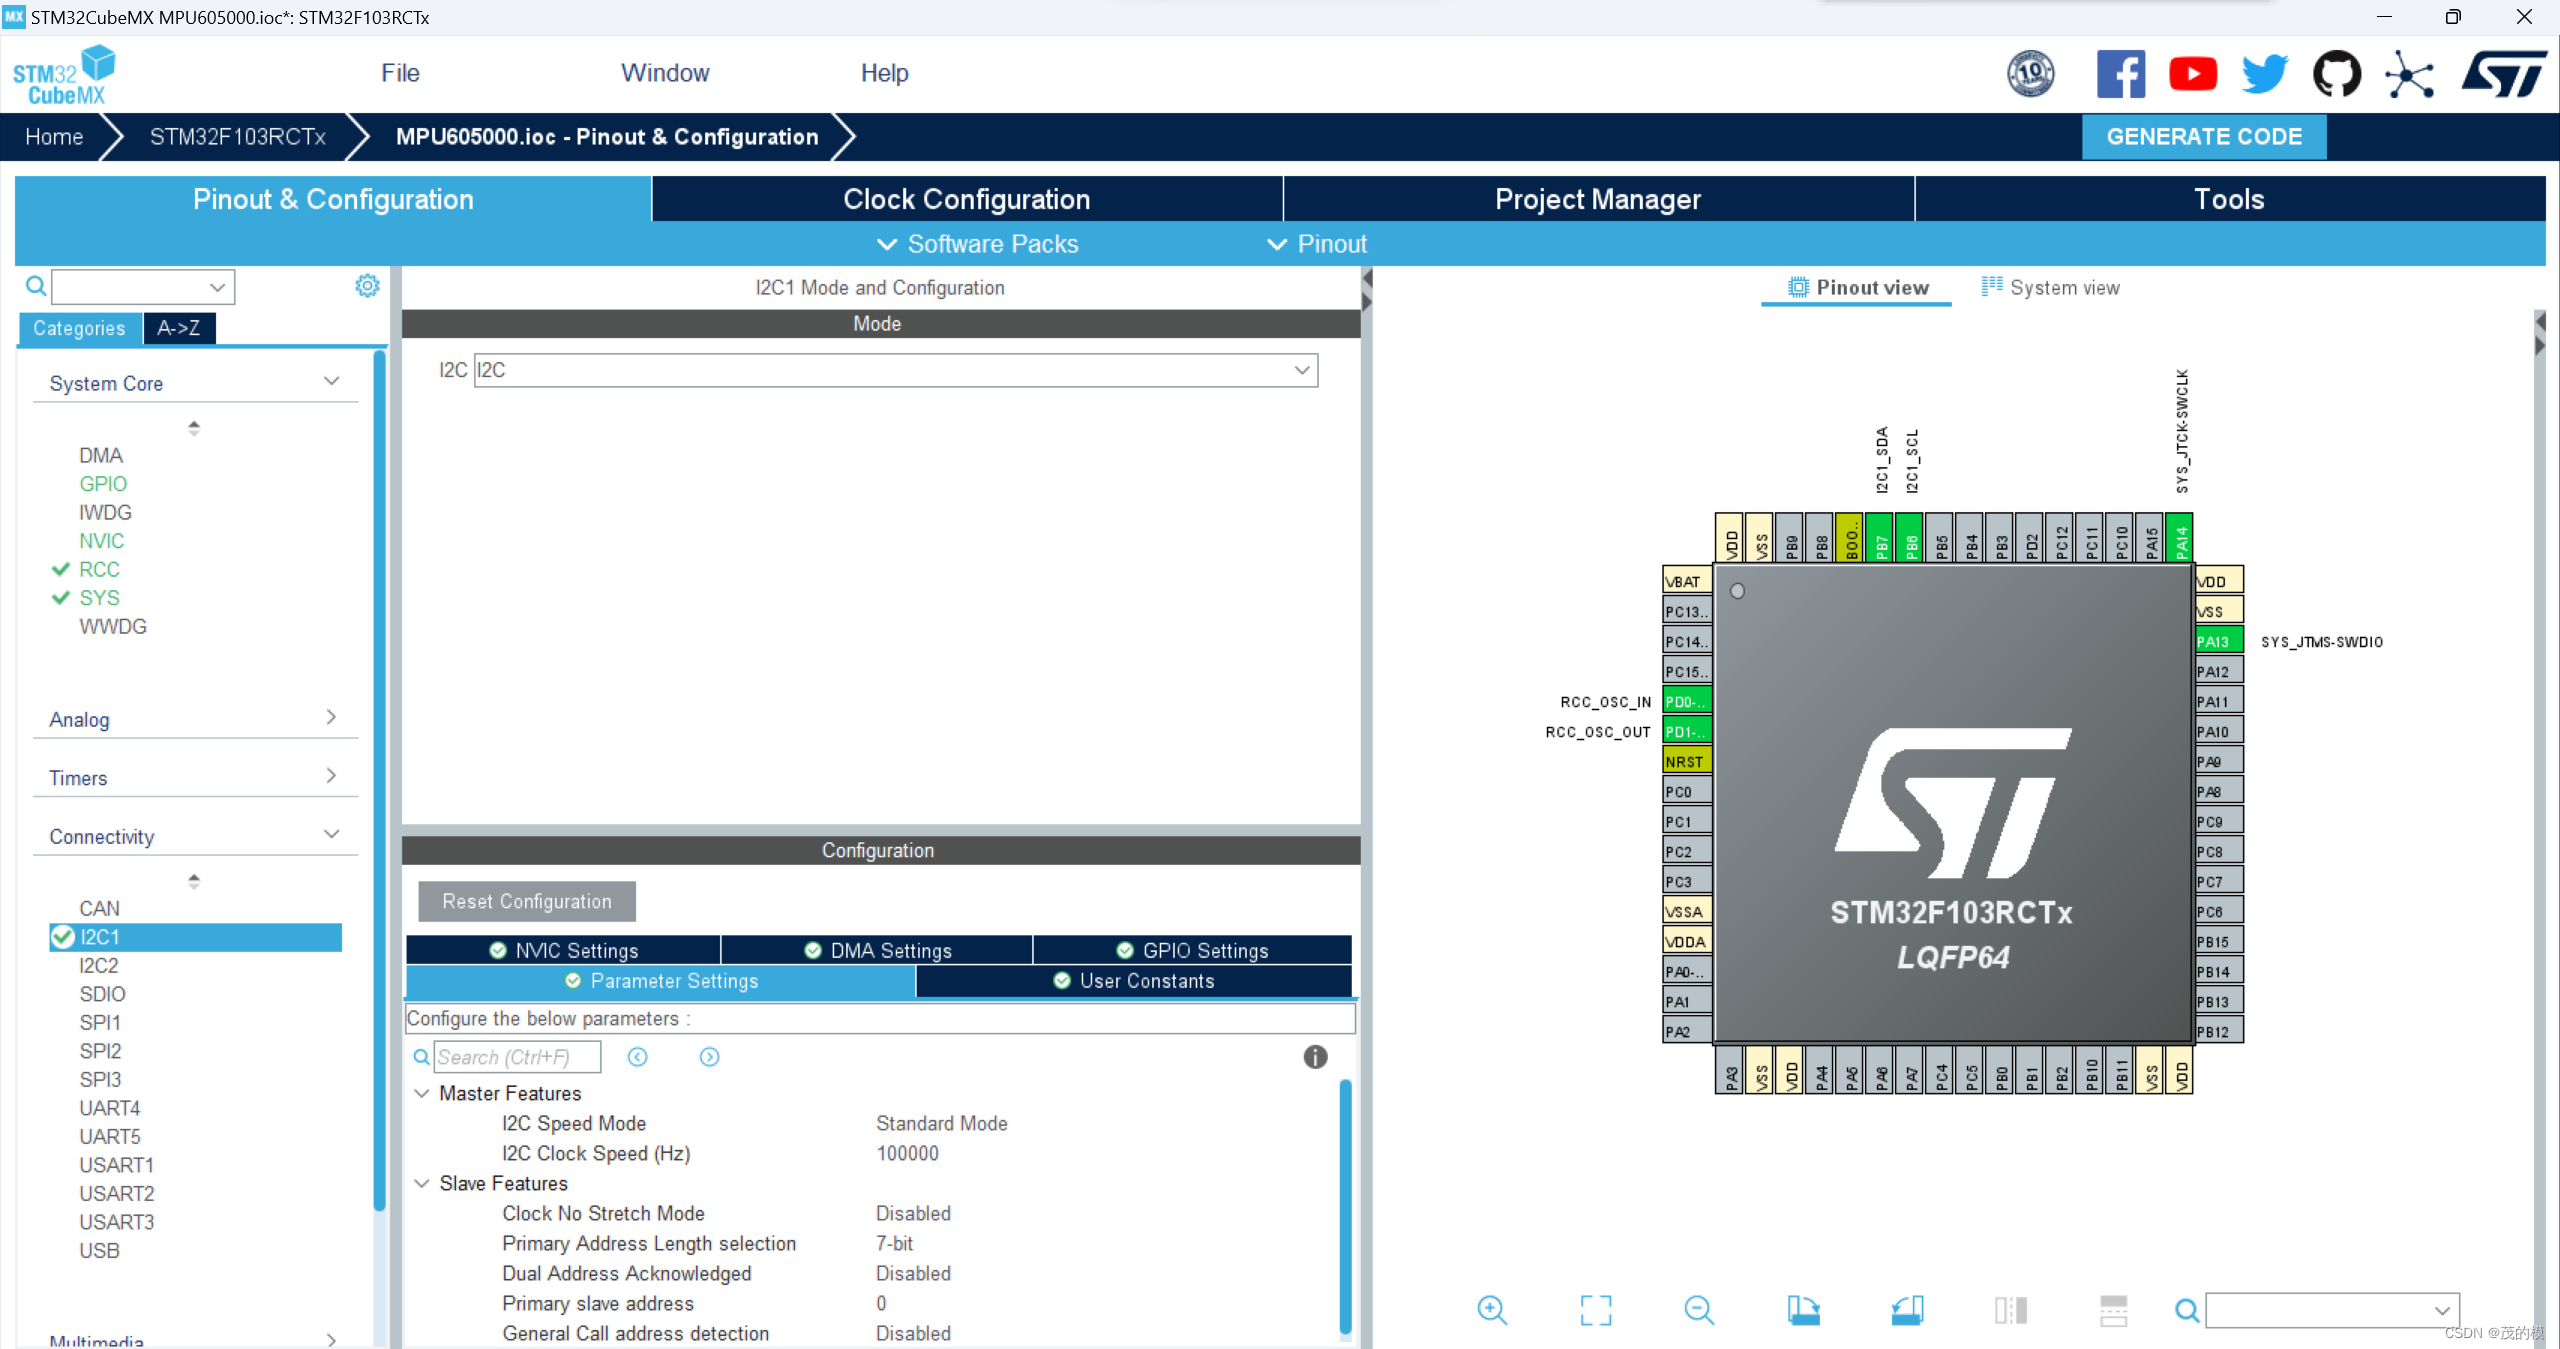Open the I2C mode dropdown
Screen dimensions: 2560x1349
(x=1302, y=370)
